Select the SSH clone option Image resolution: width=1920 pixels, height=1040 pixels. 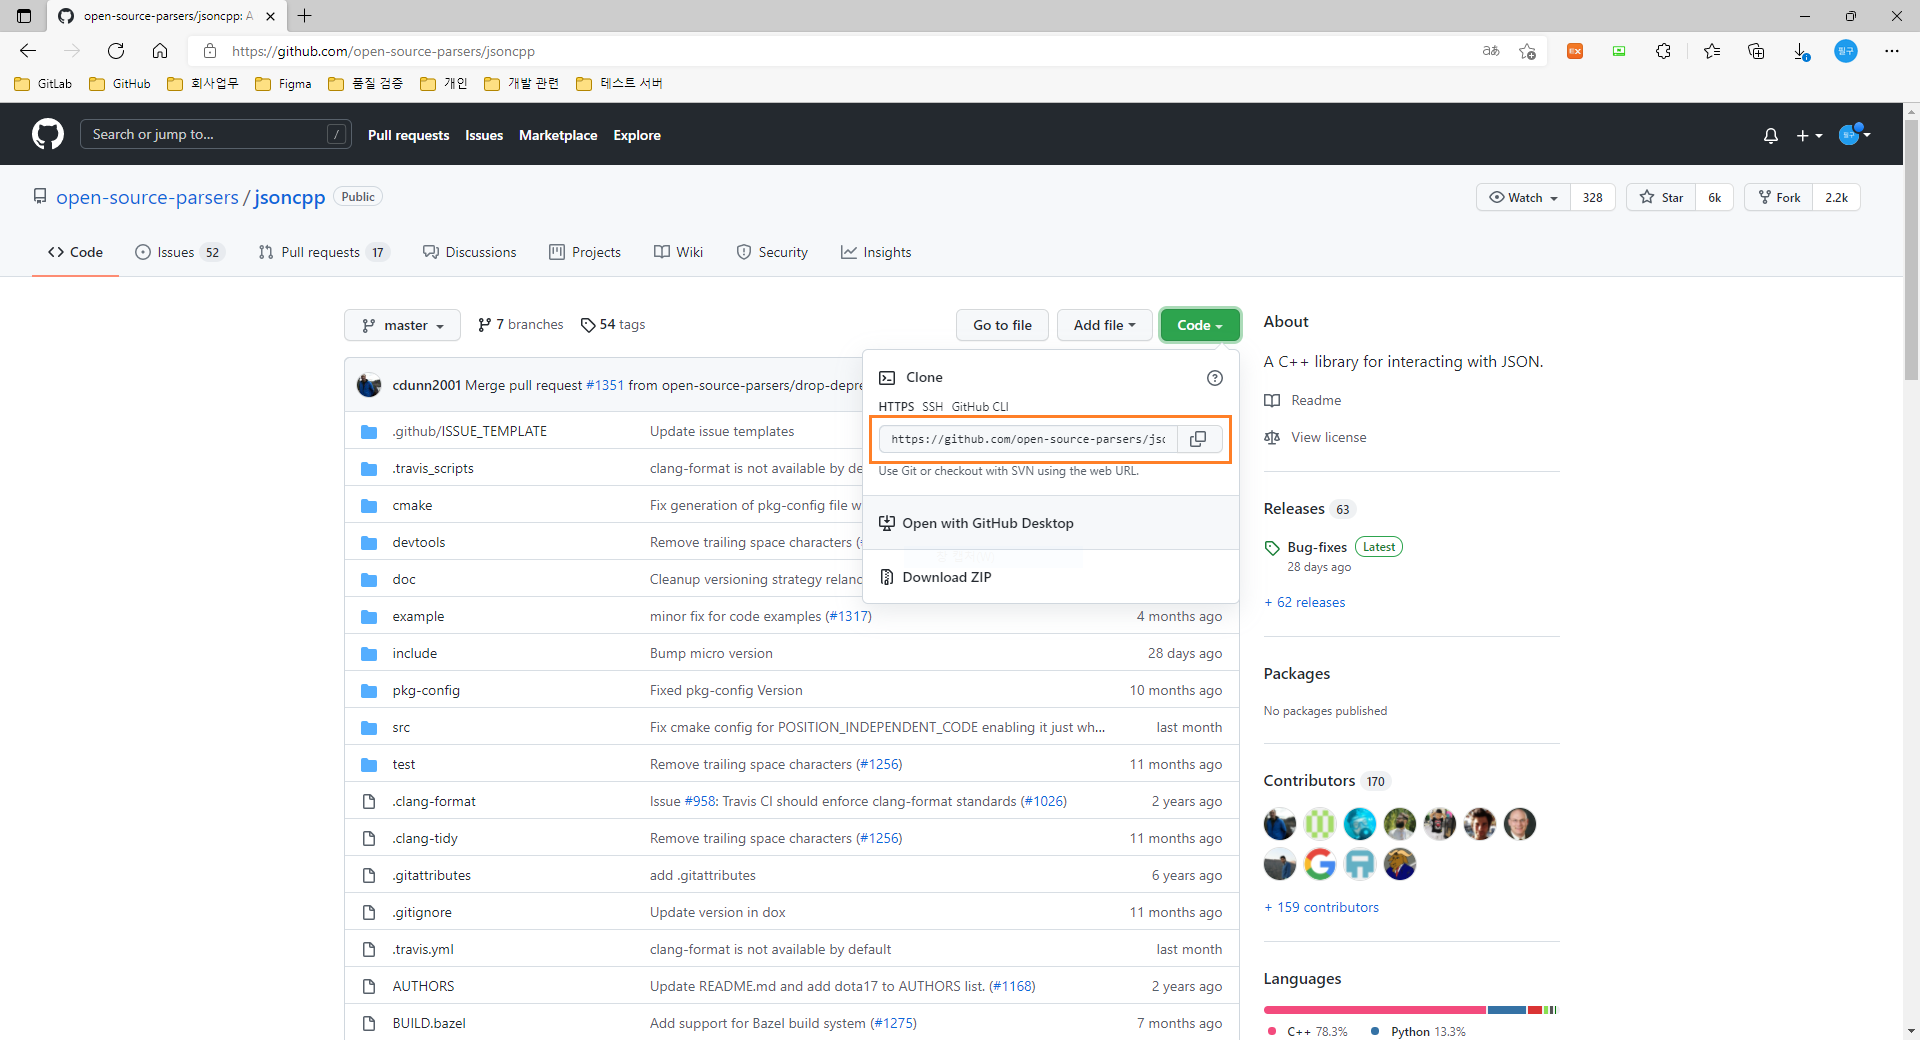(932, 406)
